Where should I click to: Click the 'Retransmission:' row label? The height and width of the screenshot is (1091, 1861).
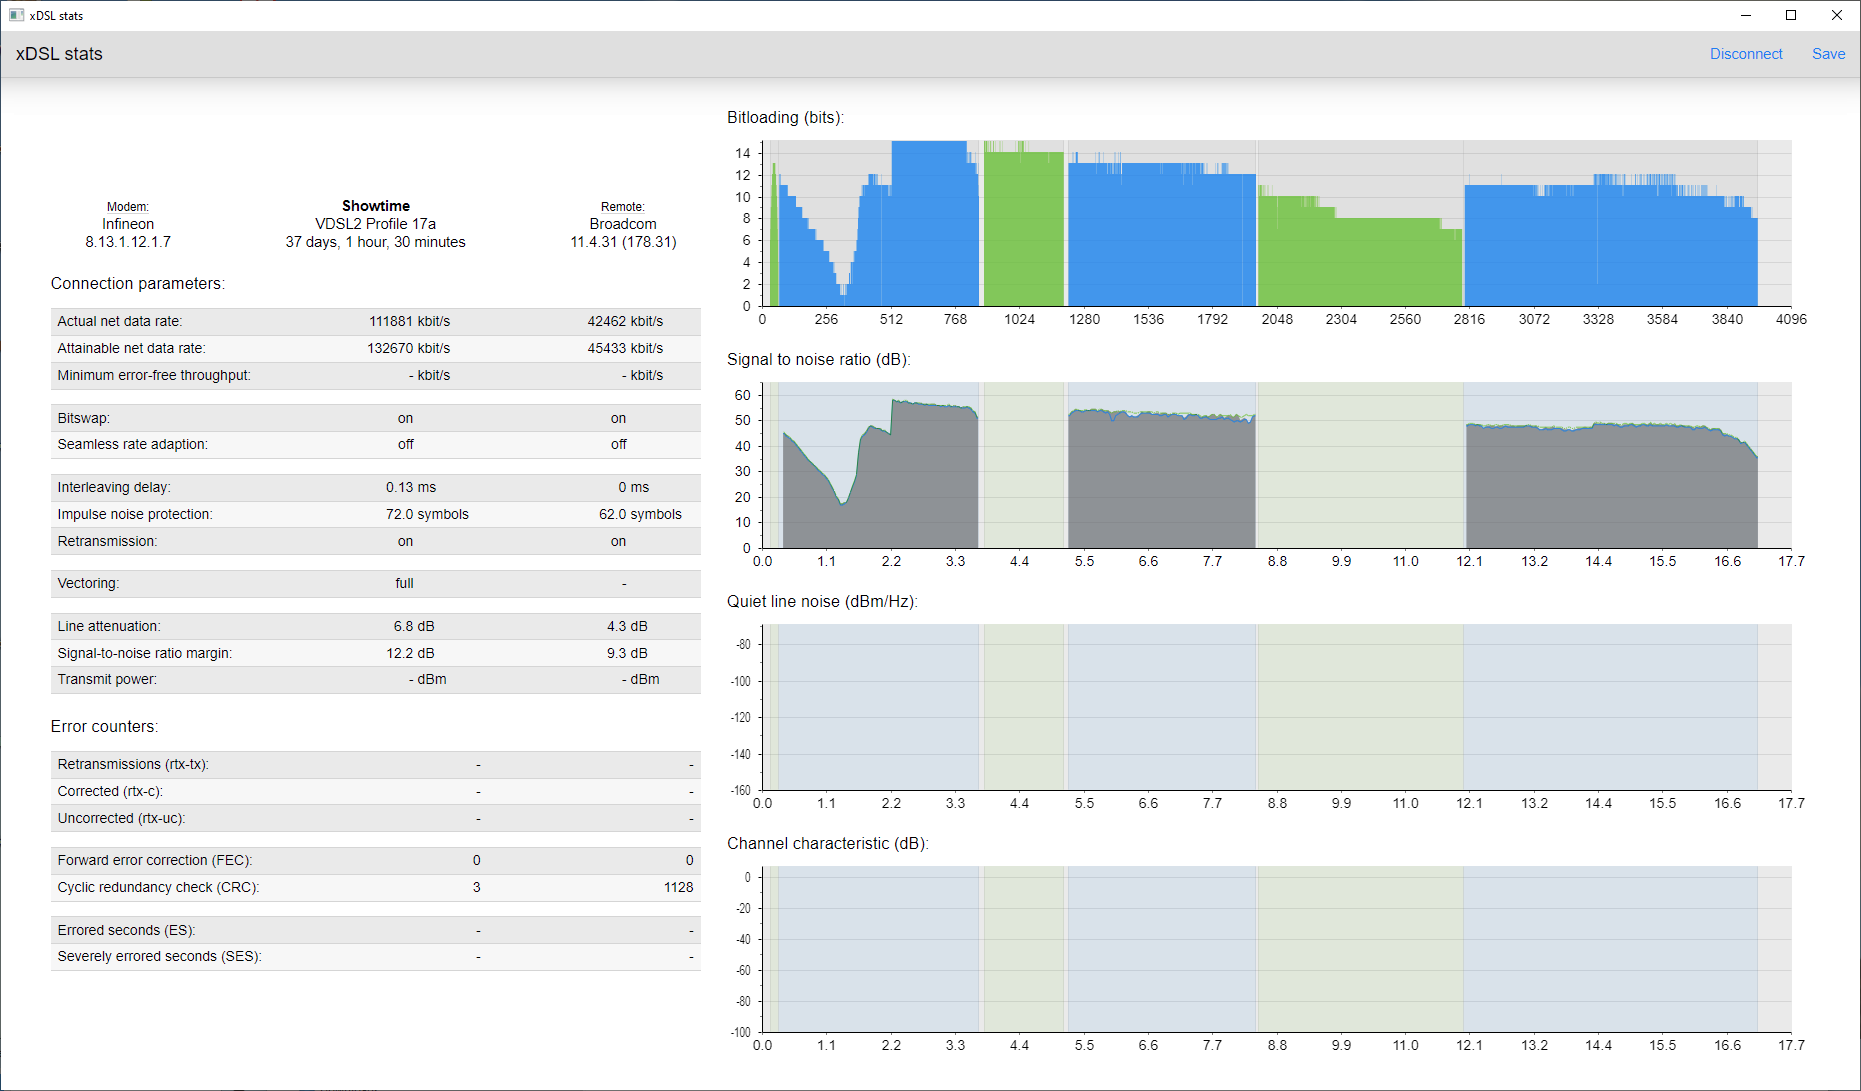click(x=107, y=541)
